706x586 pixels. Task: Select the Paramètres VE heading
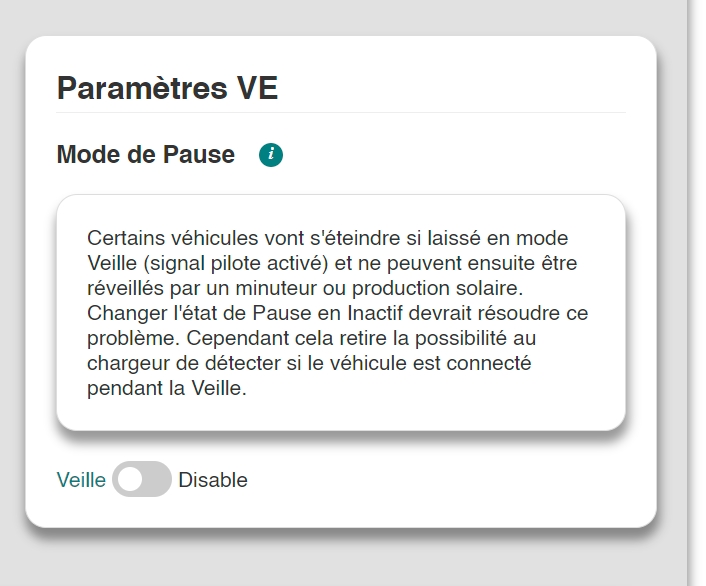[x=167, y=88]
